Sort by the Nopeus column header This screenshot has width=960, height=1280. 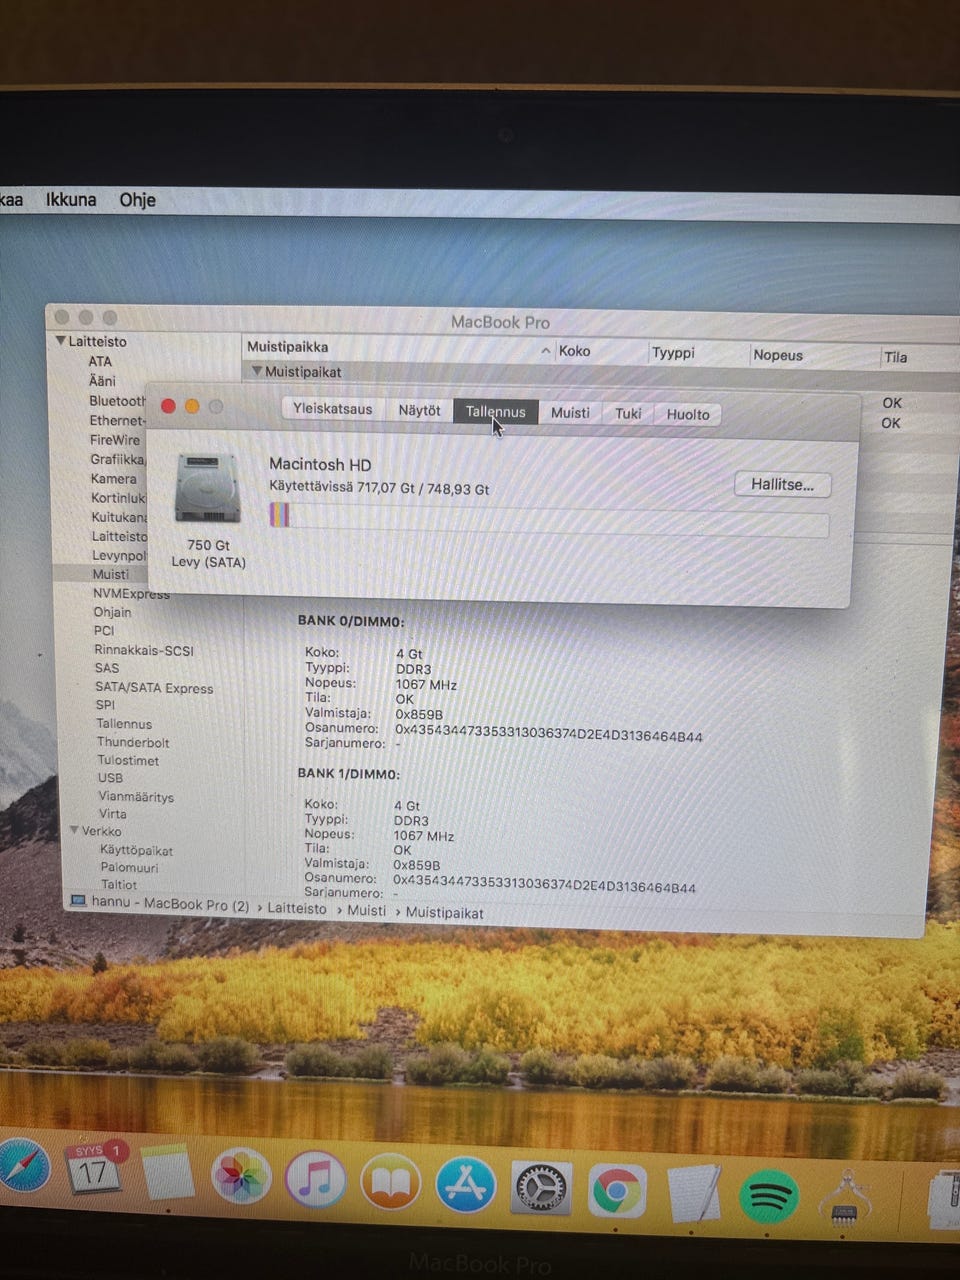pos(778,355)
